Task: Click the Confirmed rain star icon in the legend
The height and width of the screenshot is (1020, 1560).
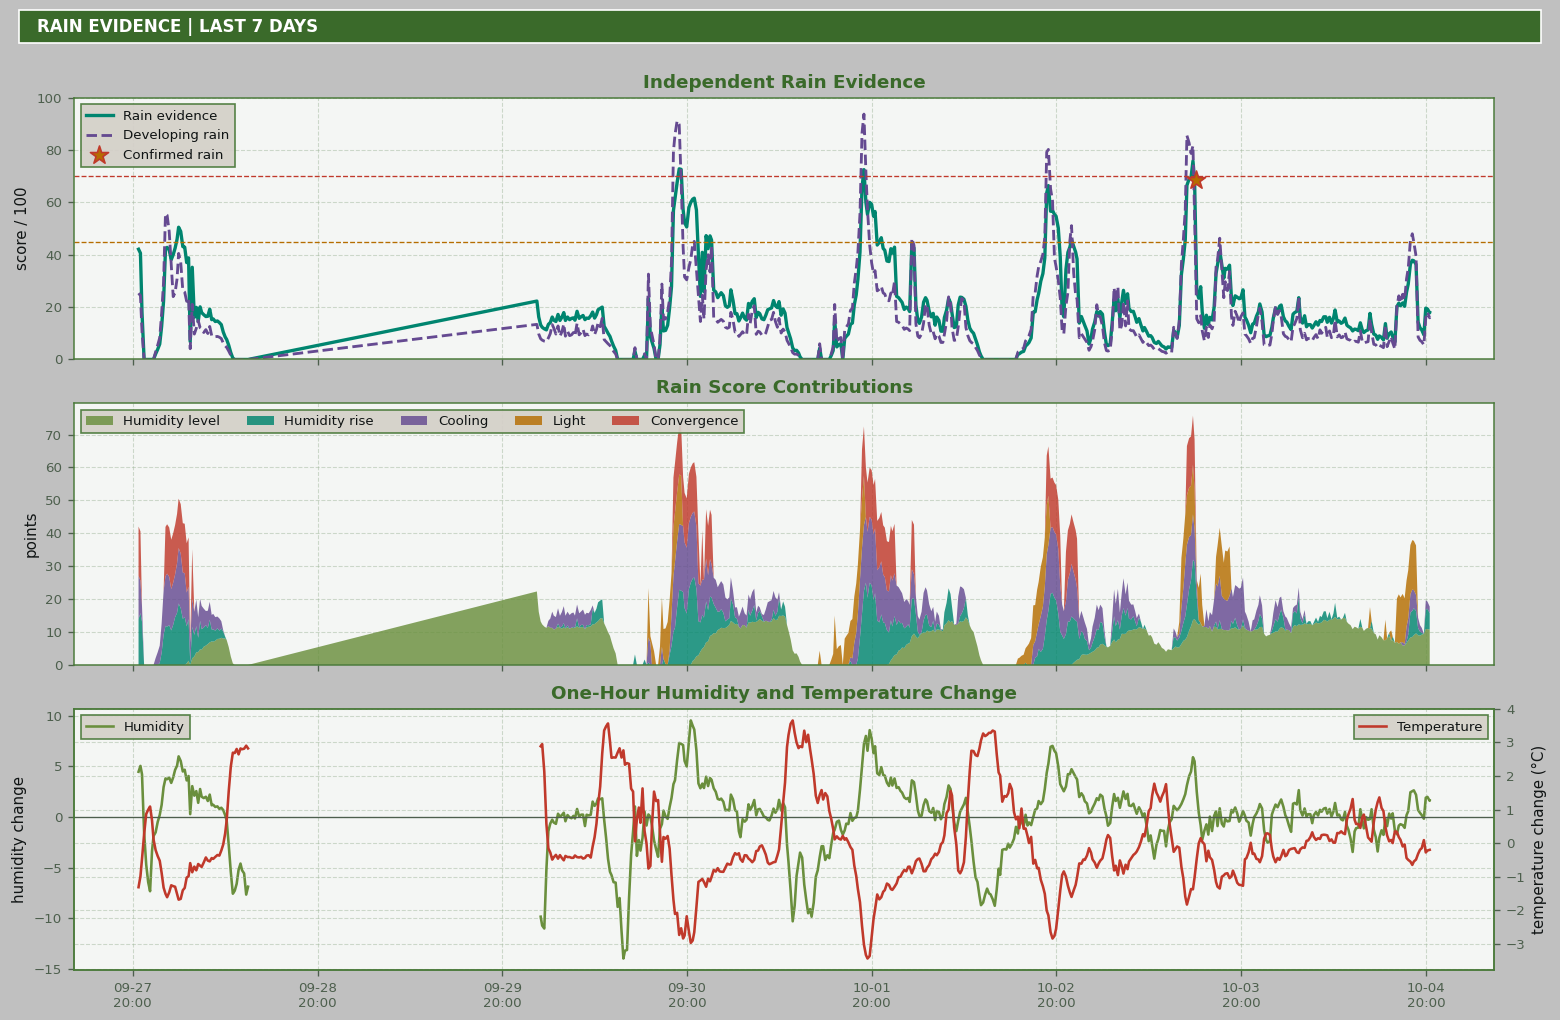Action: click(99, 155)
